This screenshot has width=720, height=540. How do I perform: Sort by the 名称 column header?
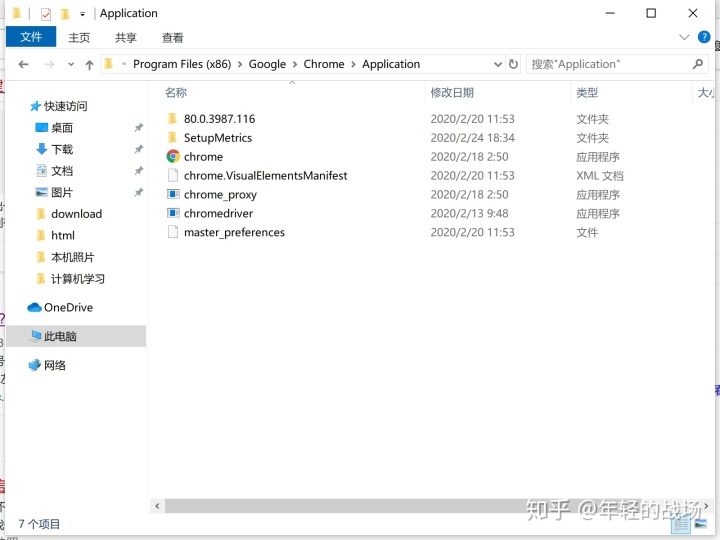pos(176,93)
